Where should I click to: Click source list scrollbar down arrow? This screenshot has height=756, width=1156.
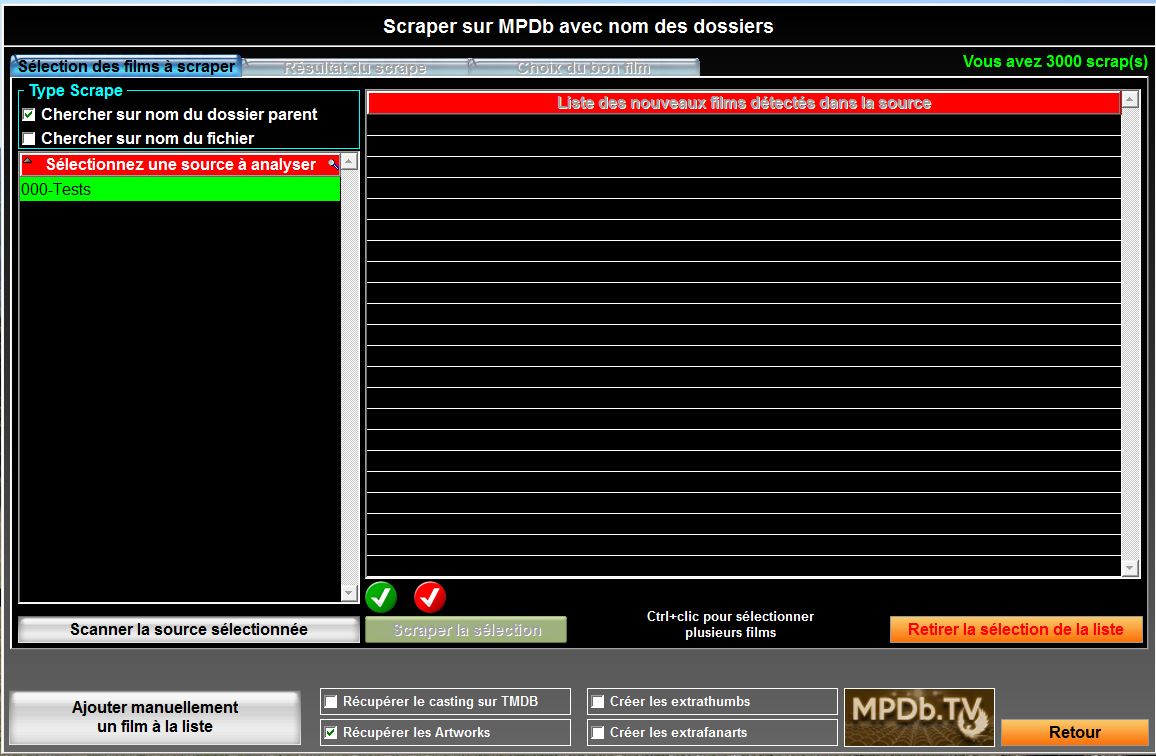(349, 593)
